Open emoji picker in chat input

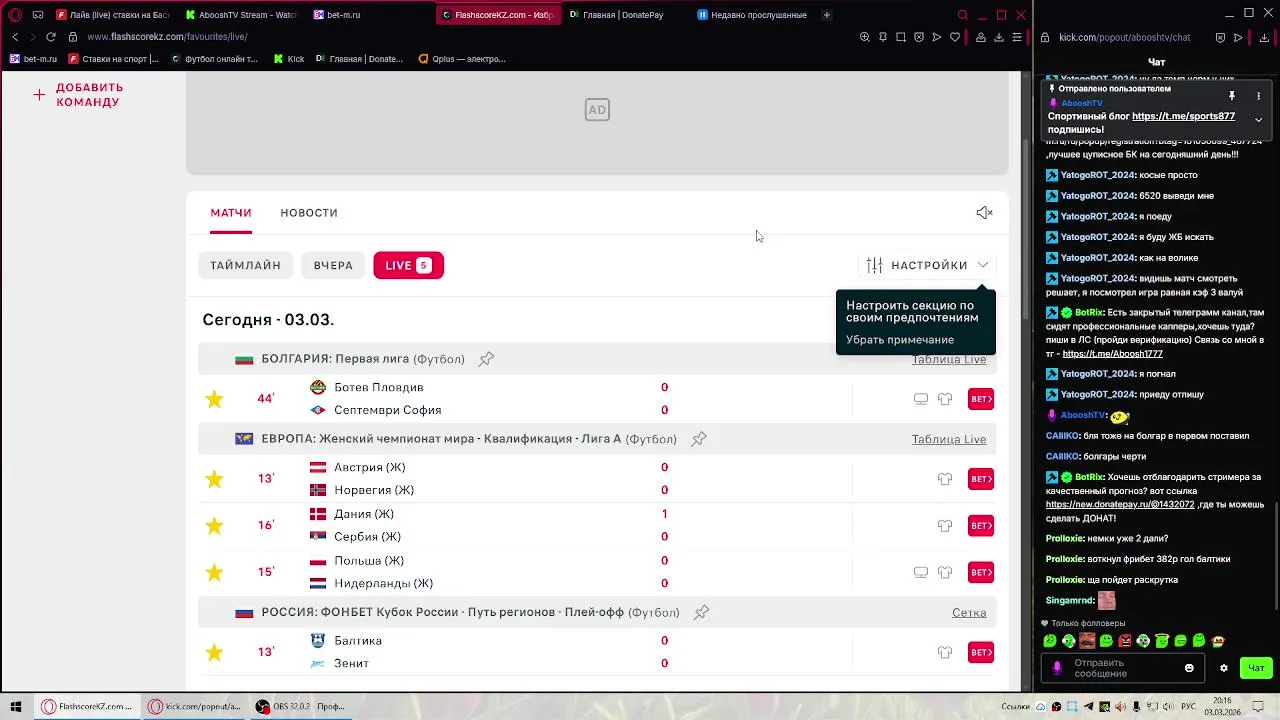pyautogui.click(x=1189, y=668)
